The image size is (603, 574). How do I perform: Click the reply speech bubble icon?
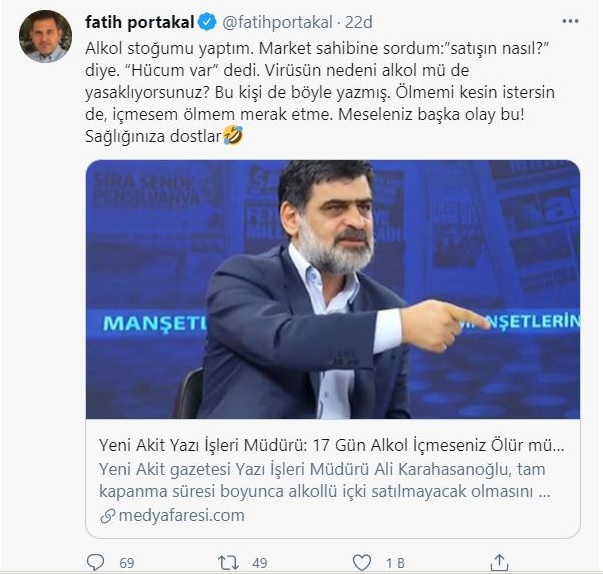point(95,562)
